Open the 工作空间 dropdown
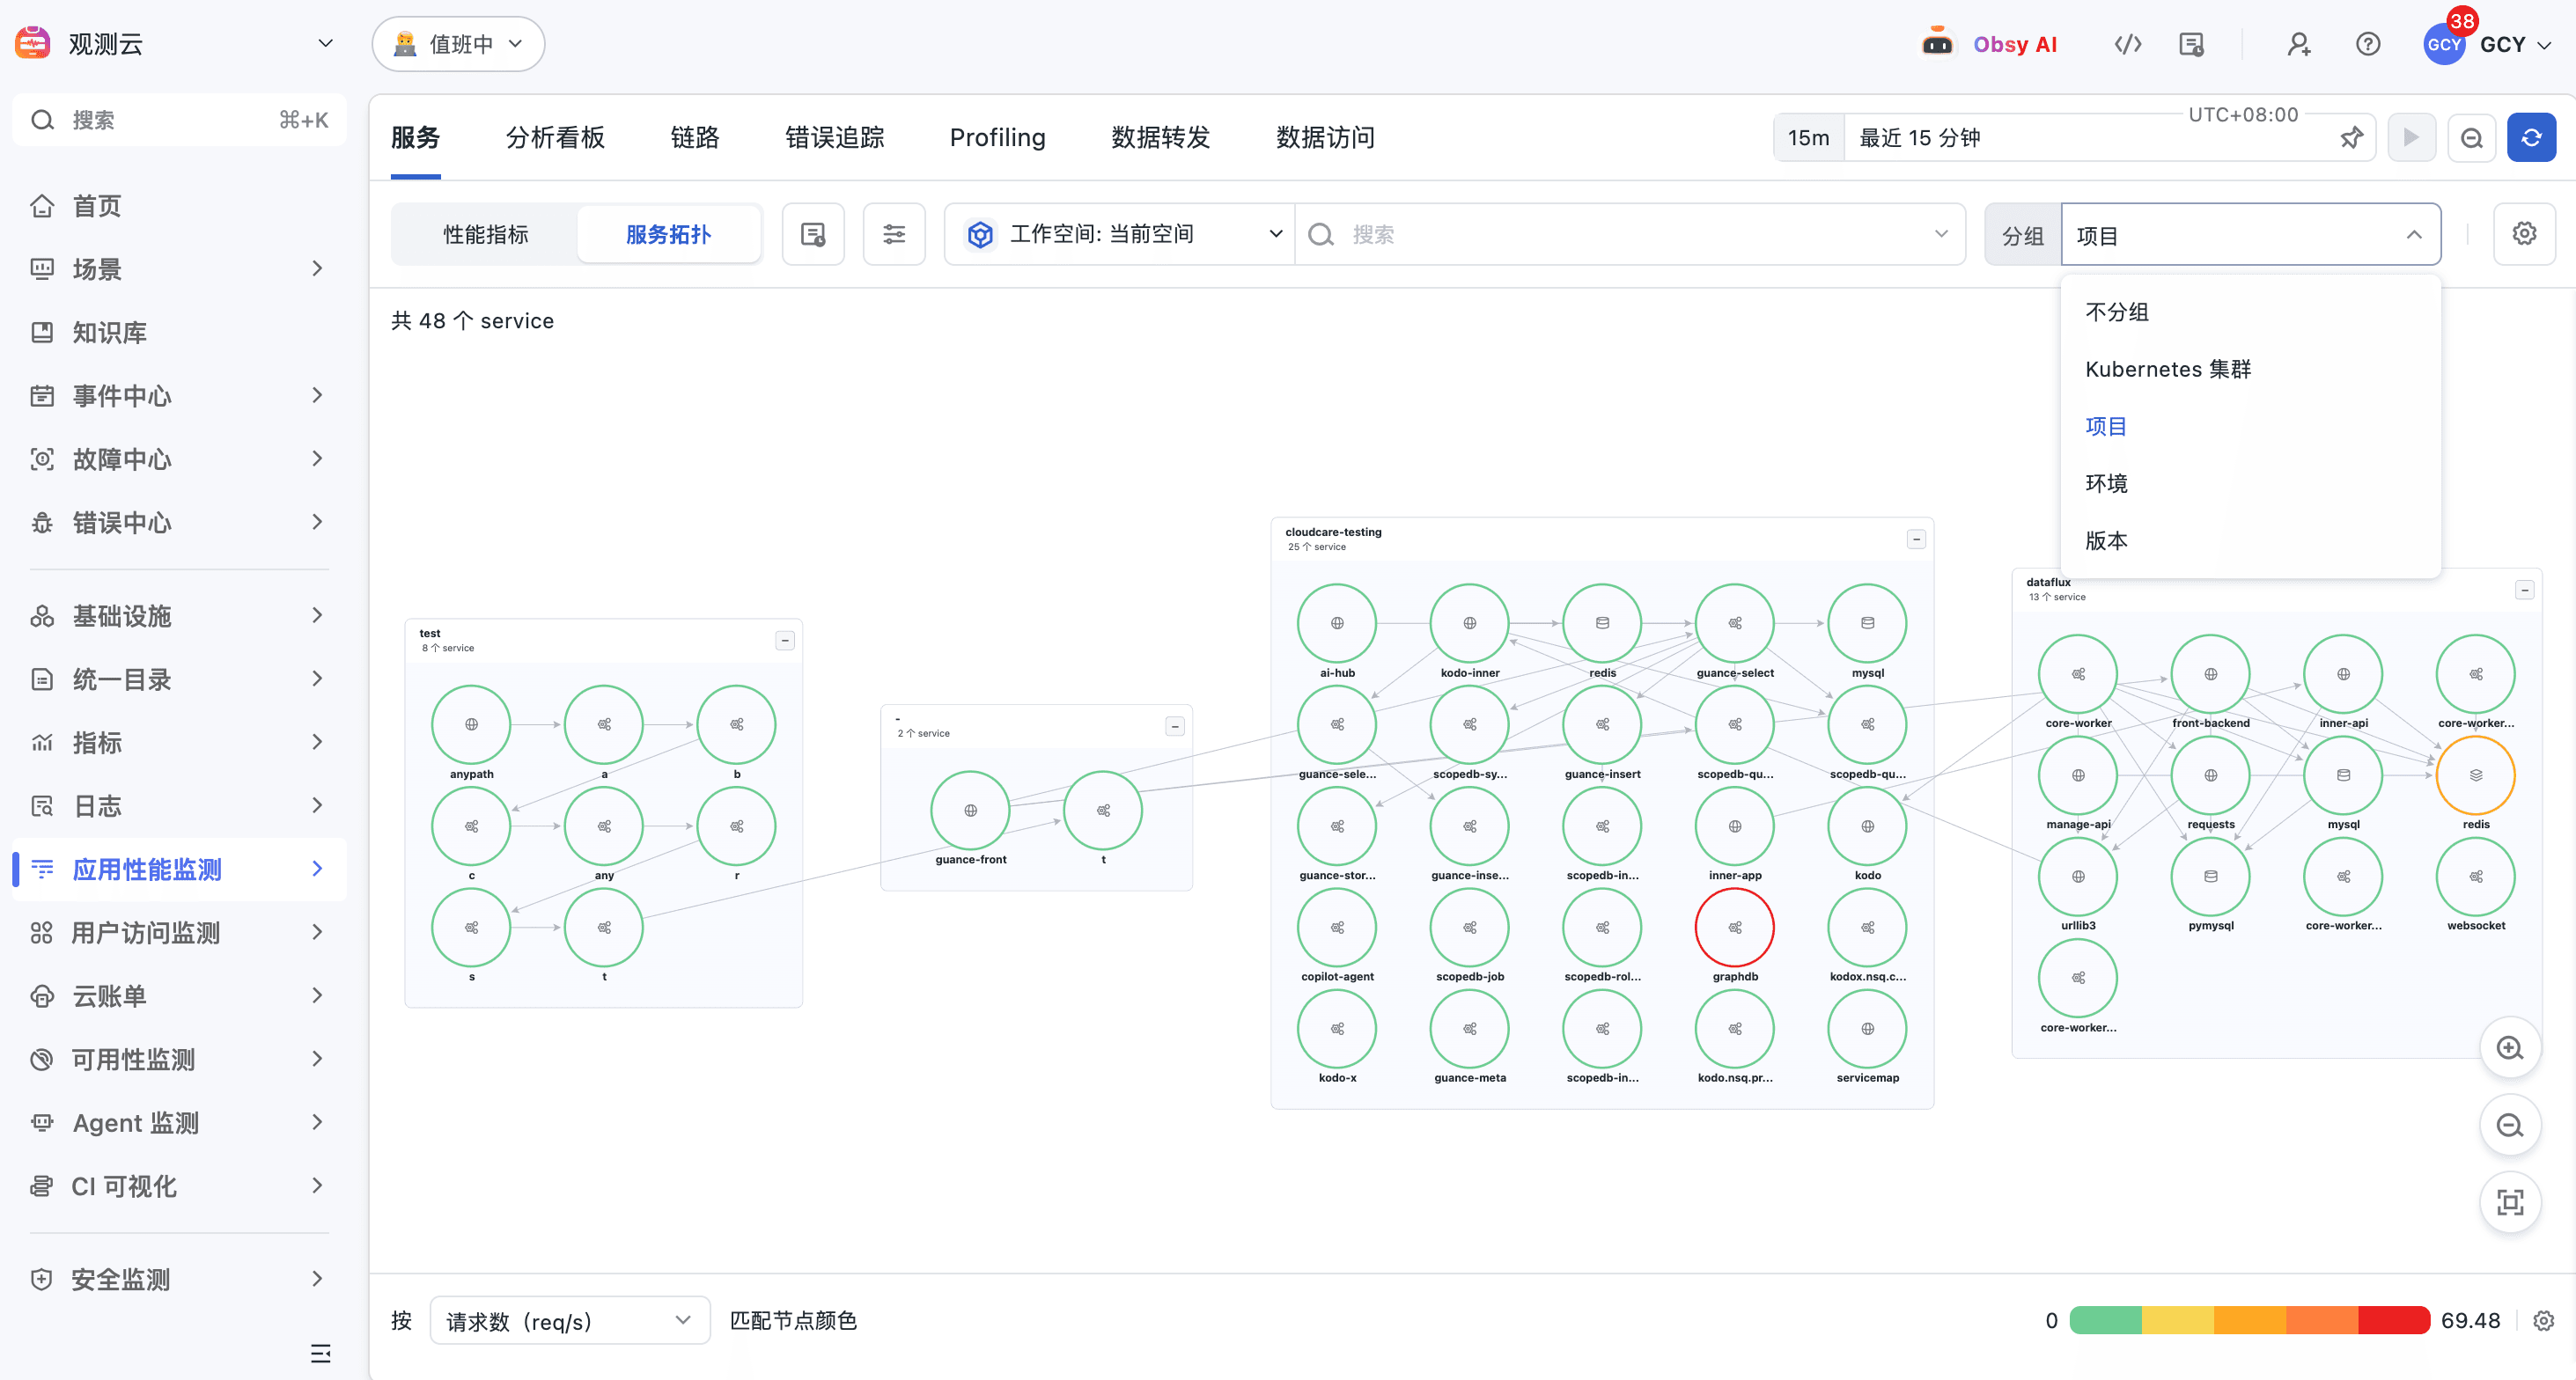 pos(1121,234)
